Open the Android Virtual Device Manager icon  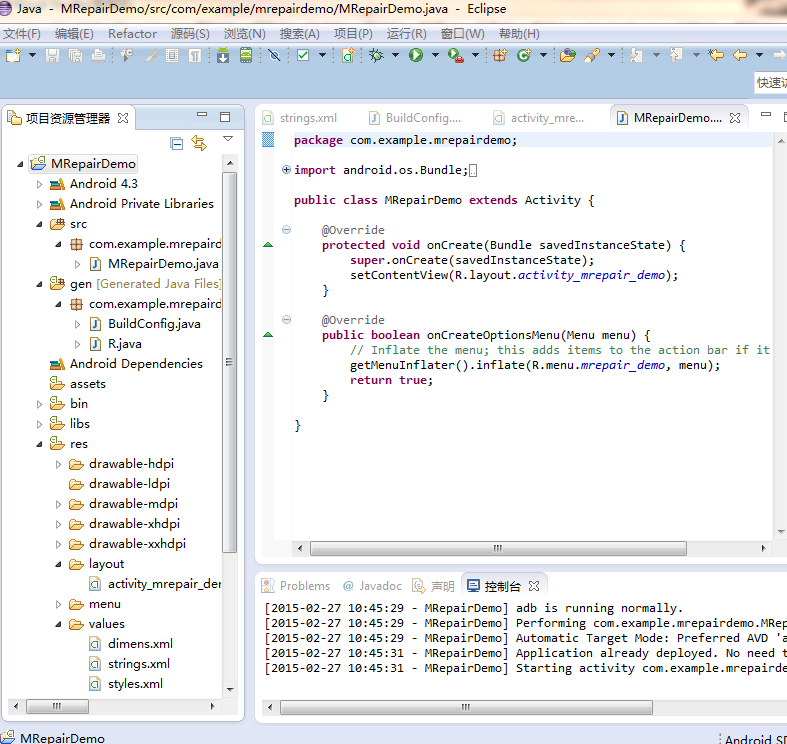click(246, 55)
